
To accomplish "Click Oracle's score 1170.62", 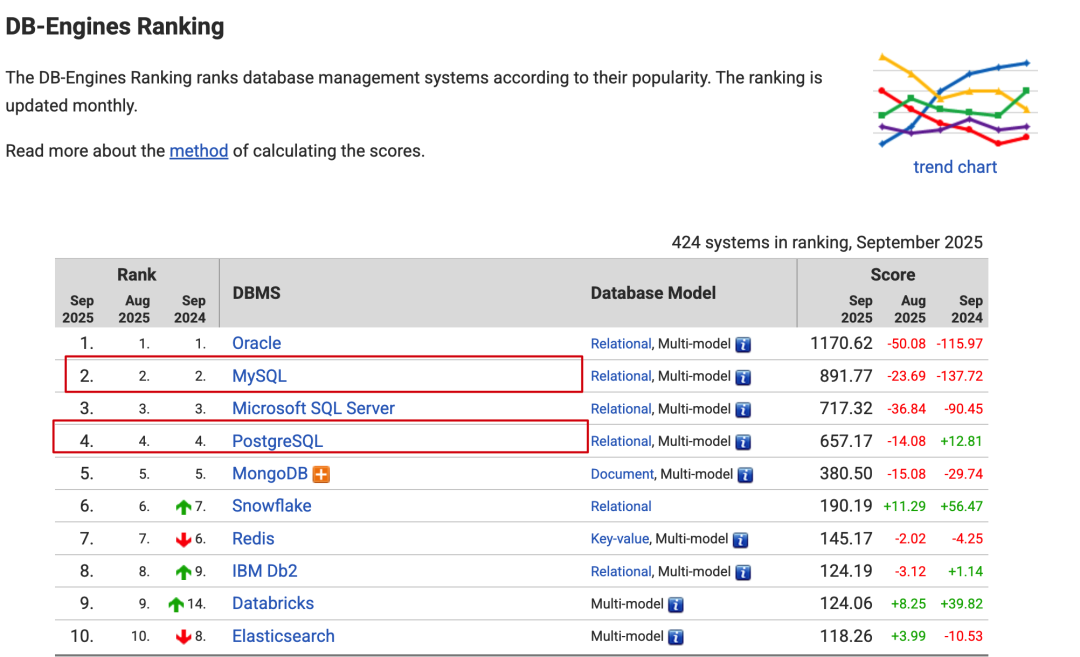I will (841, 343).
